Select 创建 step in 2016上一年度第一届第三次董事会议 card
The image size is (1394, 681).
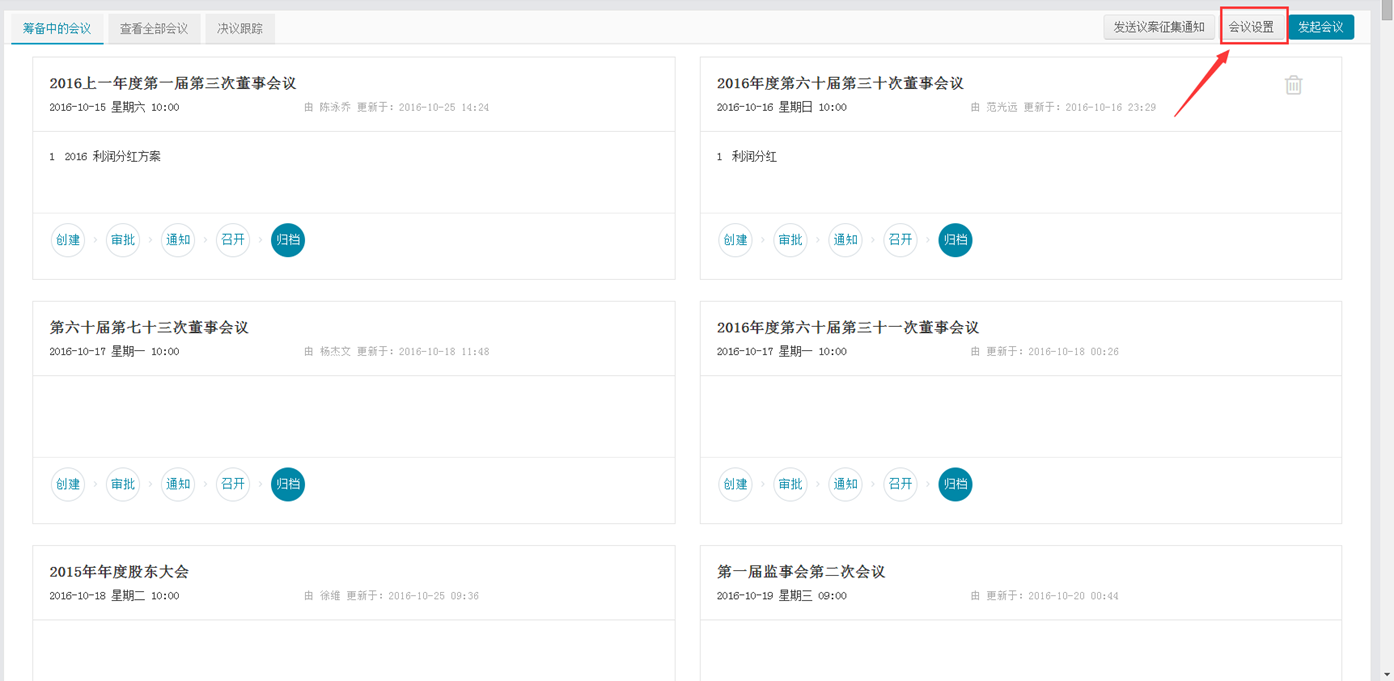[68, 240]
